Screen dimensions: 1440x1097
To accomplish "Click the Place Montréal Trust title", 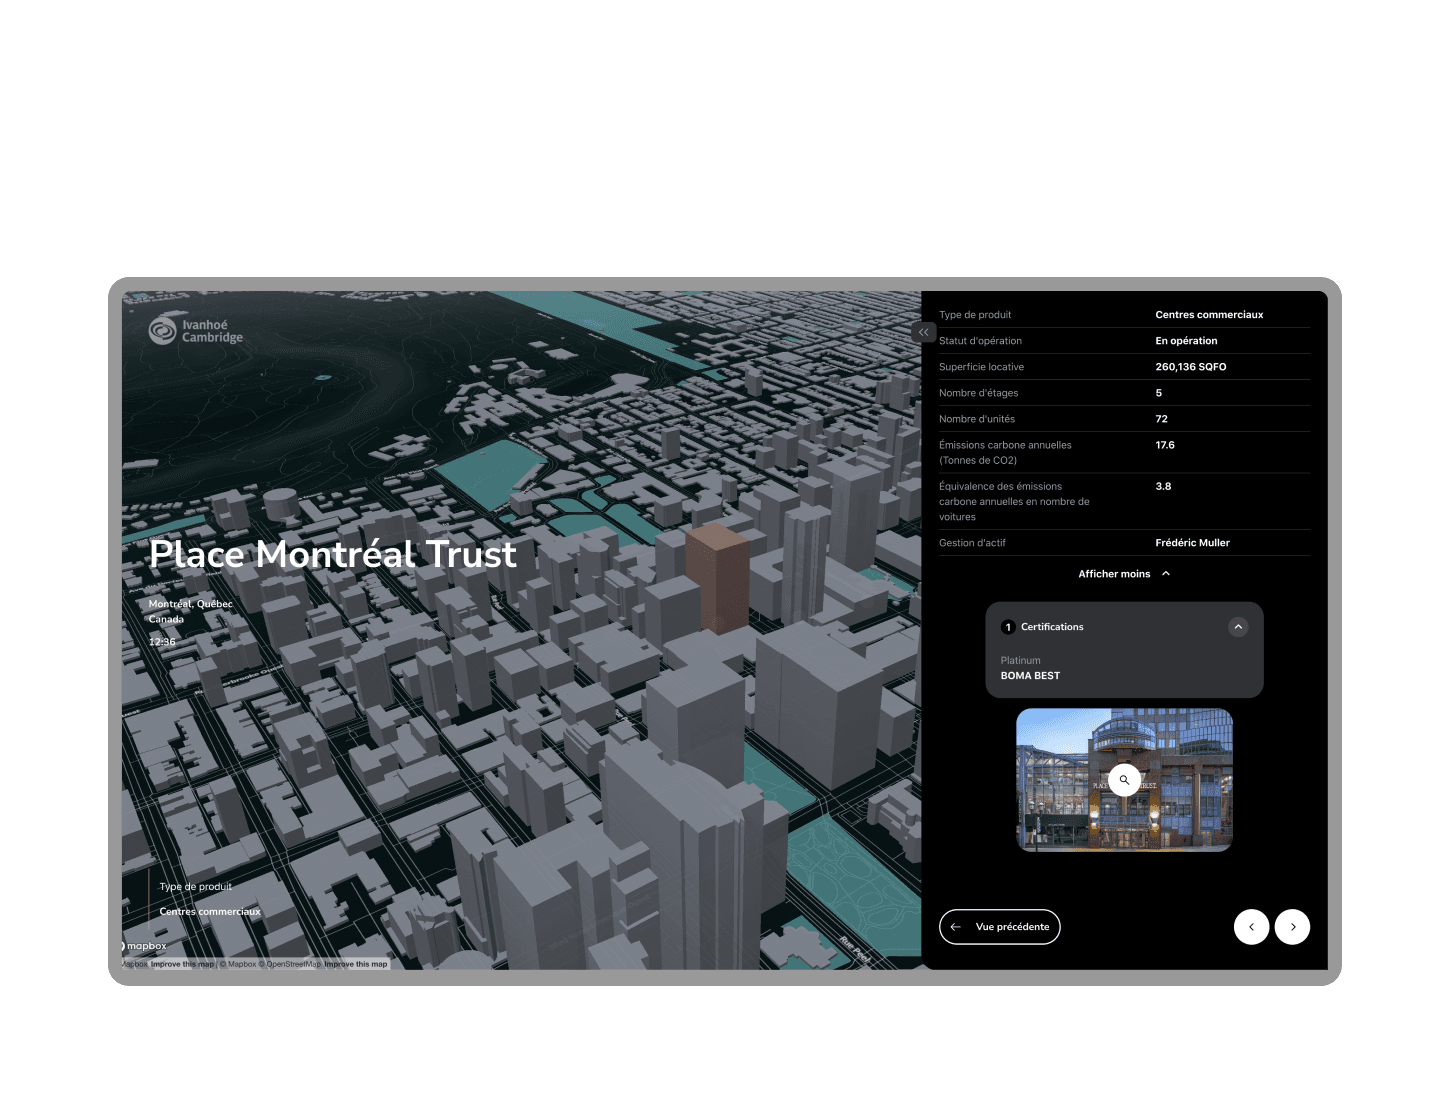I will [x=333, y=554].
